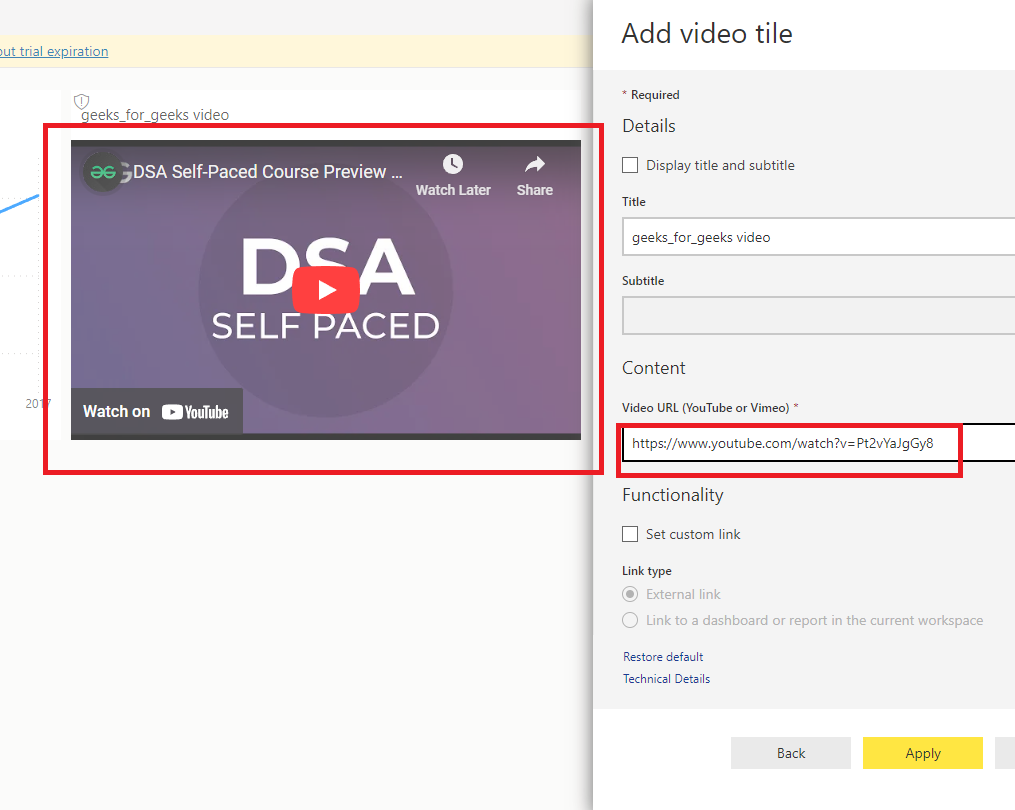Image resolution: width=1015 pixels, height=810 pixels.
Task: Click the YouTube logo in Watch on
Action: pyautogui.click(x=195, y=412)
